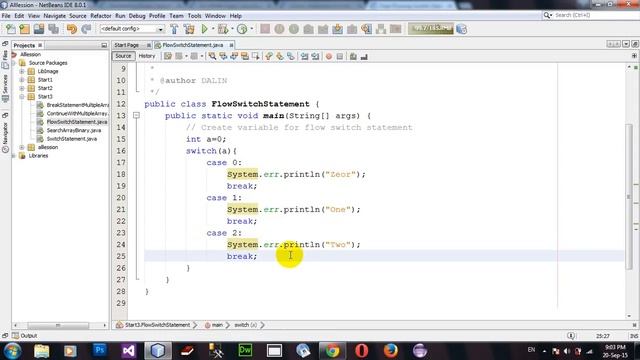Open the Tools menu
The width and height of the screenshot is (640, 360).
pos(194,16)
